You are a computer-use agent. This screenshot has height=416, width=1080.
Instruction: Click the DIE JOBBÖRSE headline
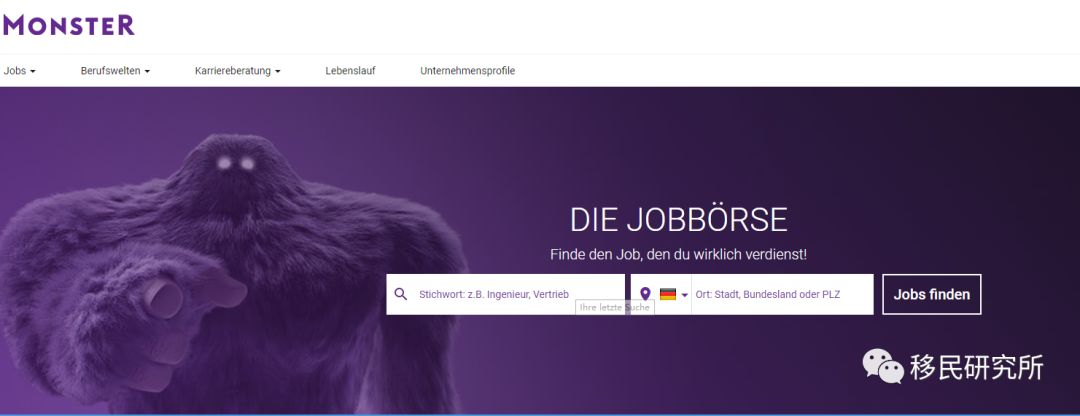click(678, 220)
